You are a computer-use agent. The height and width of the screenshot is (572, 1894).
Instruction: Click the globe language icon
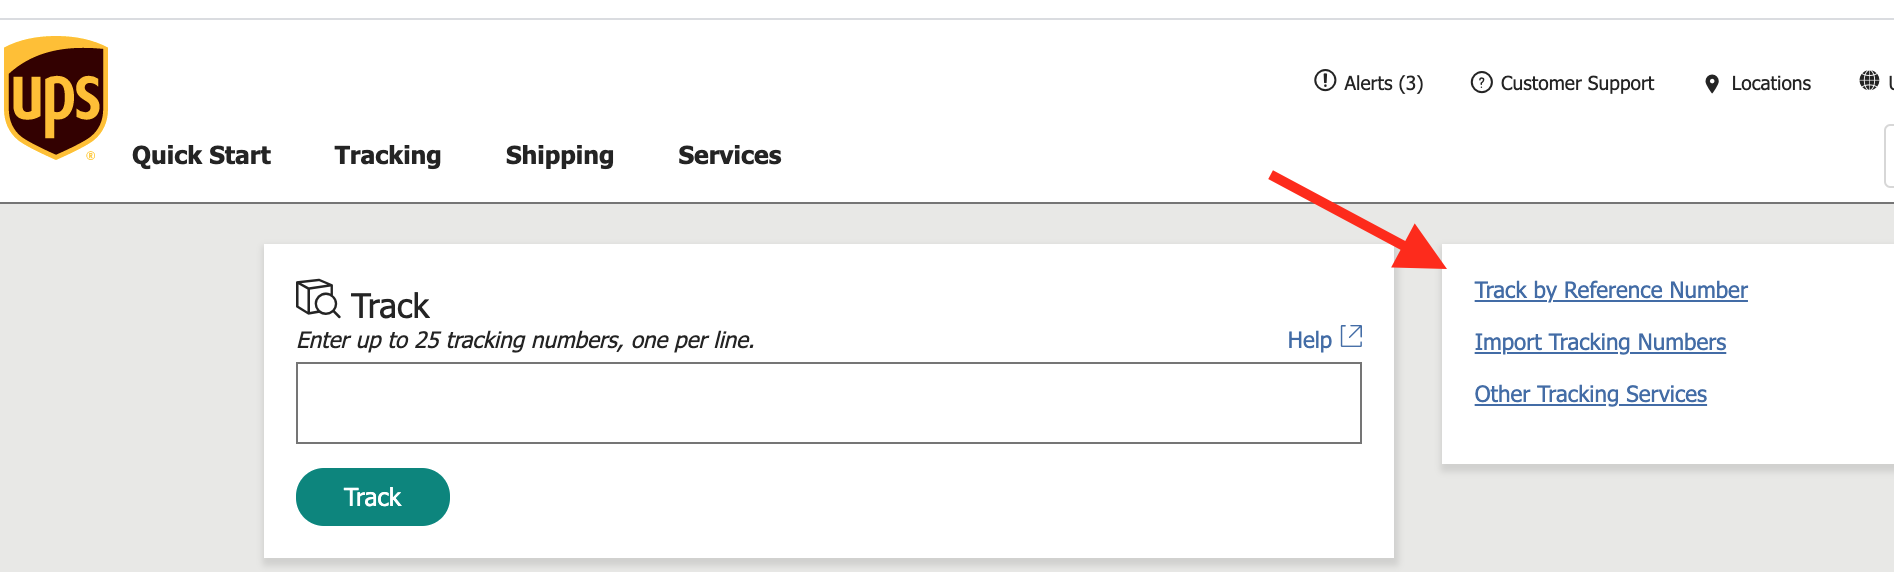pos(1868,81)
